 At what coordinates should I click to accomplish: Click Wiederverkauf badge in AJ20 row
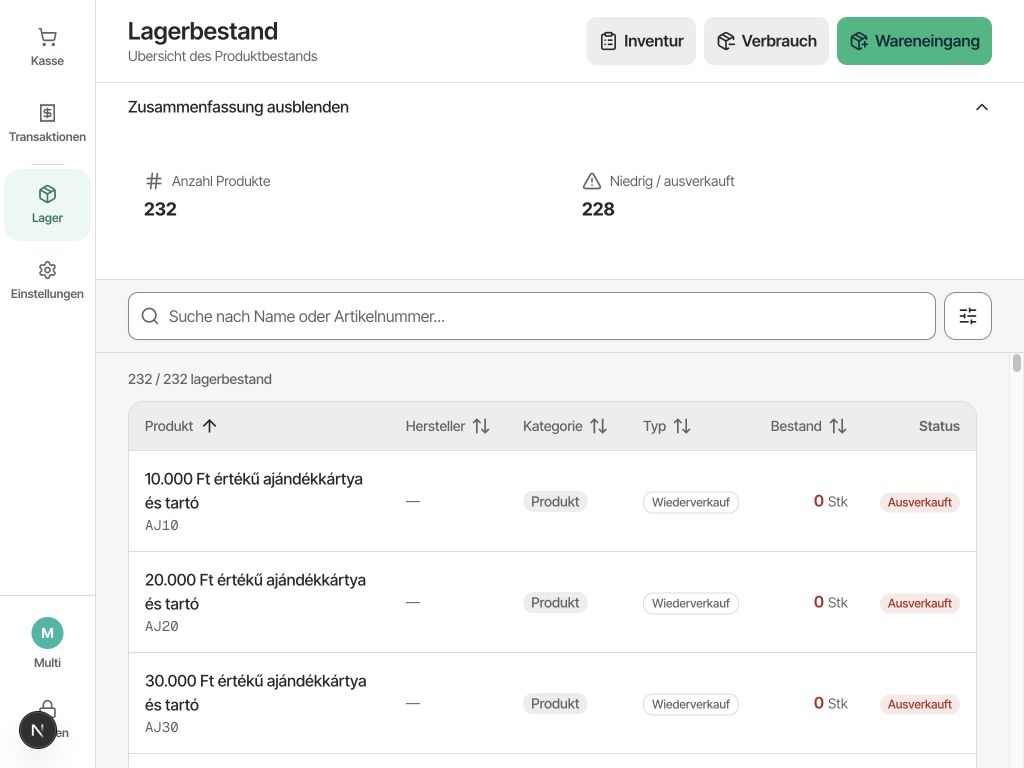[691, 603]
